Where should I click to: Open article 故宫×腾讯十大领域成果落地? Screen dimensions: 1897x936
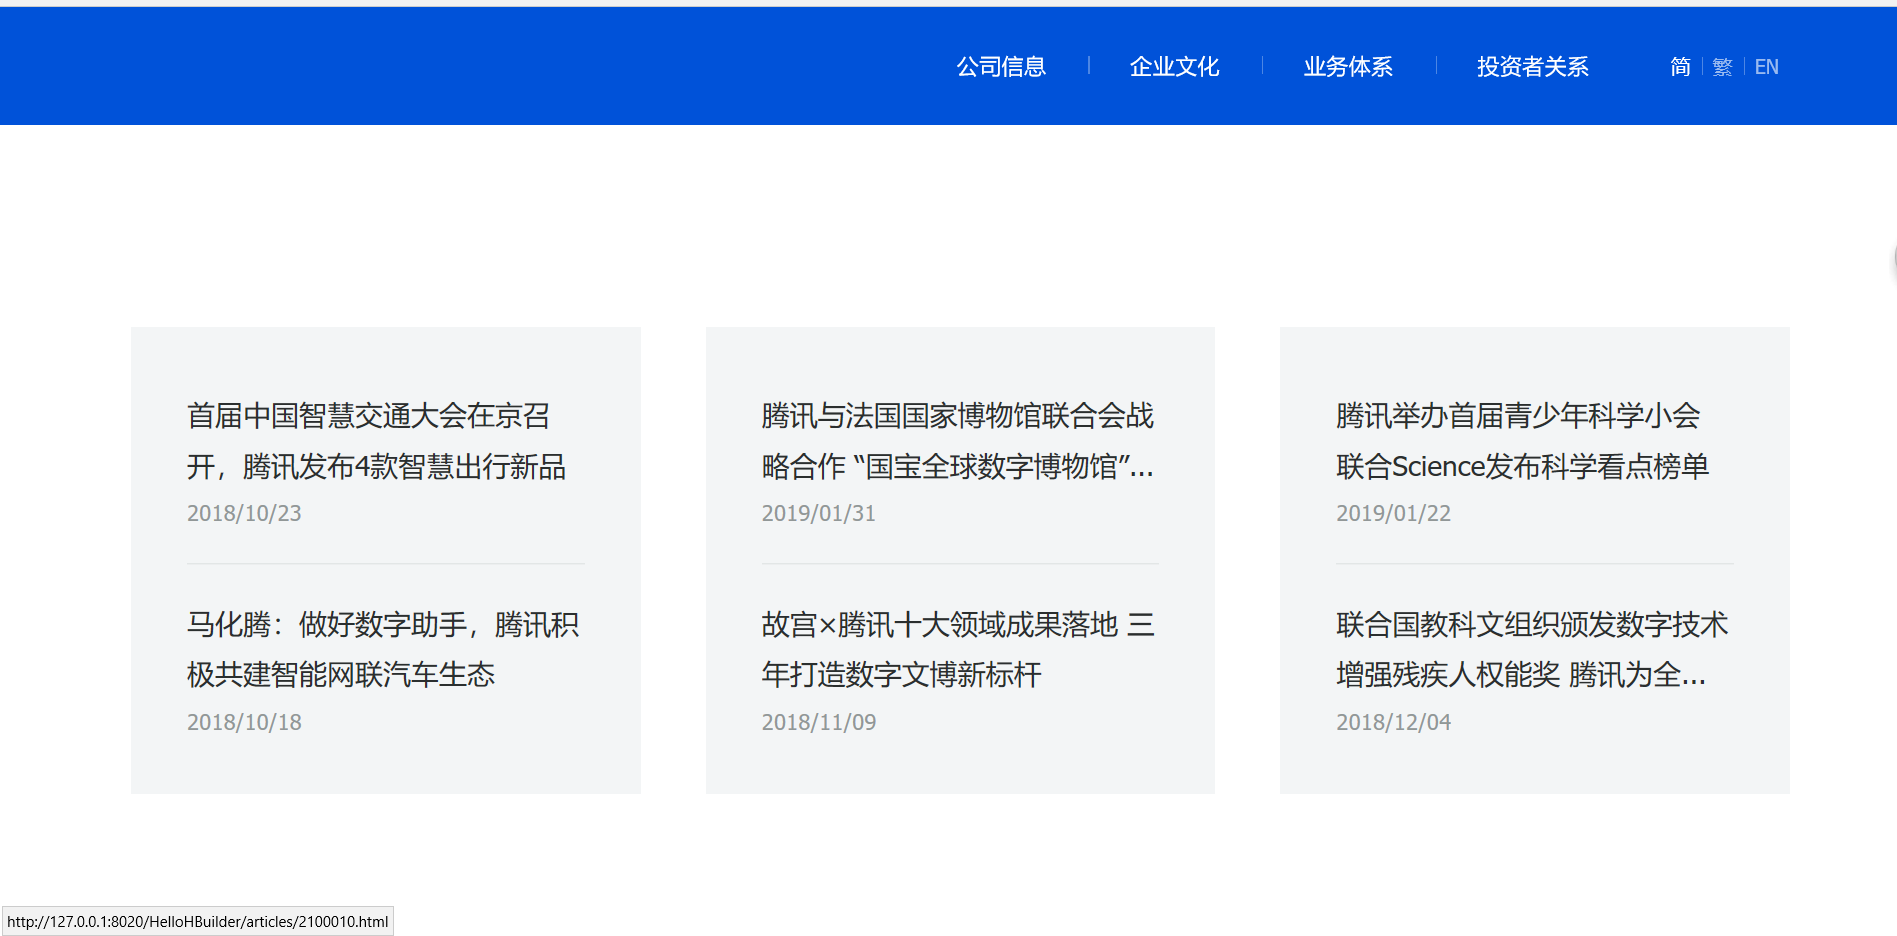(x=958, y=650)
